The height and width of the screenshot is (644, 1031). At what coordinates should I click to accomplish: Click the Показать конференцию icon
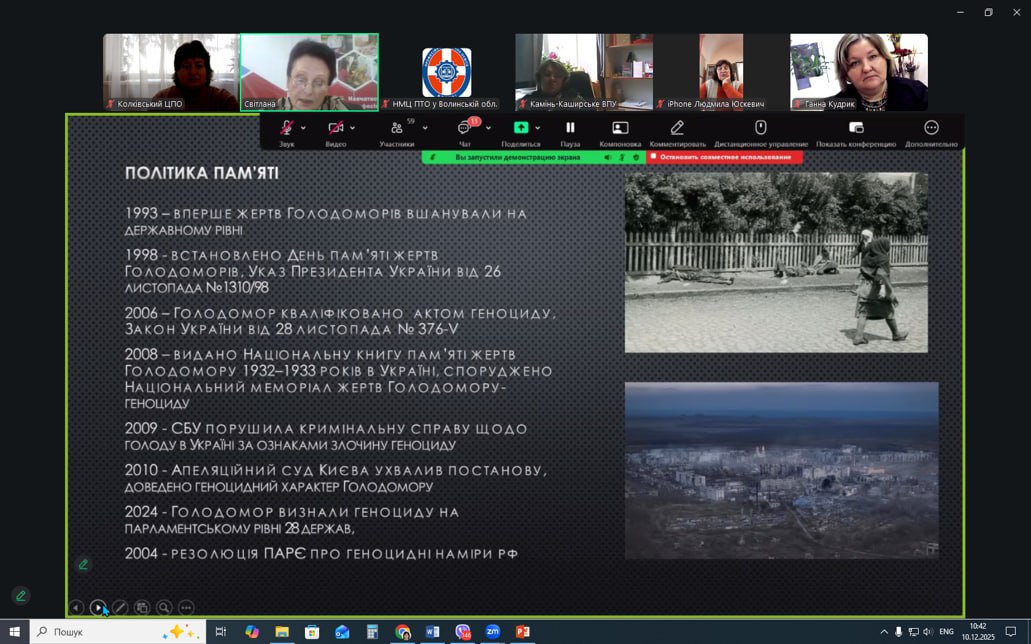[856, 129]
